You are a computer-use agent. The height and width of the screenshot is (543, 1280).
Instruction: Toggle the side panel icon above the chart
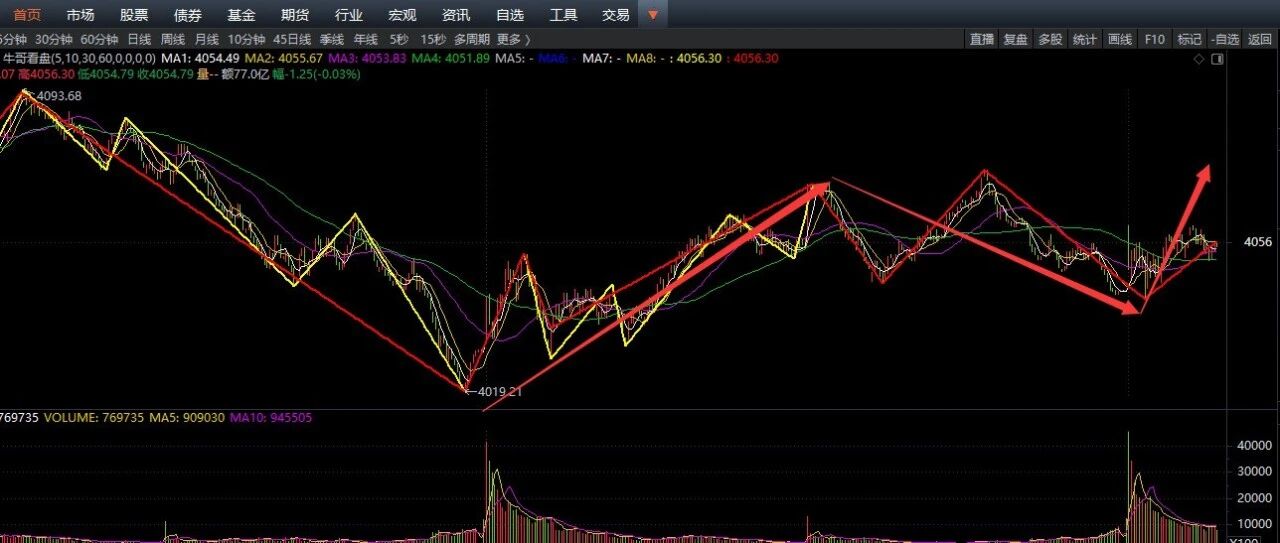[1217, 59]
